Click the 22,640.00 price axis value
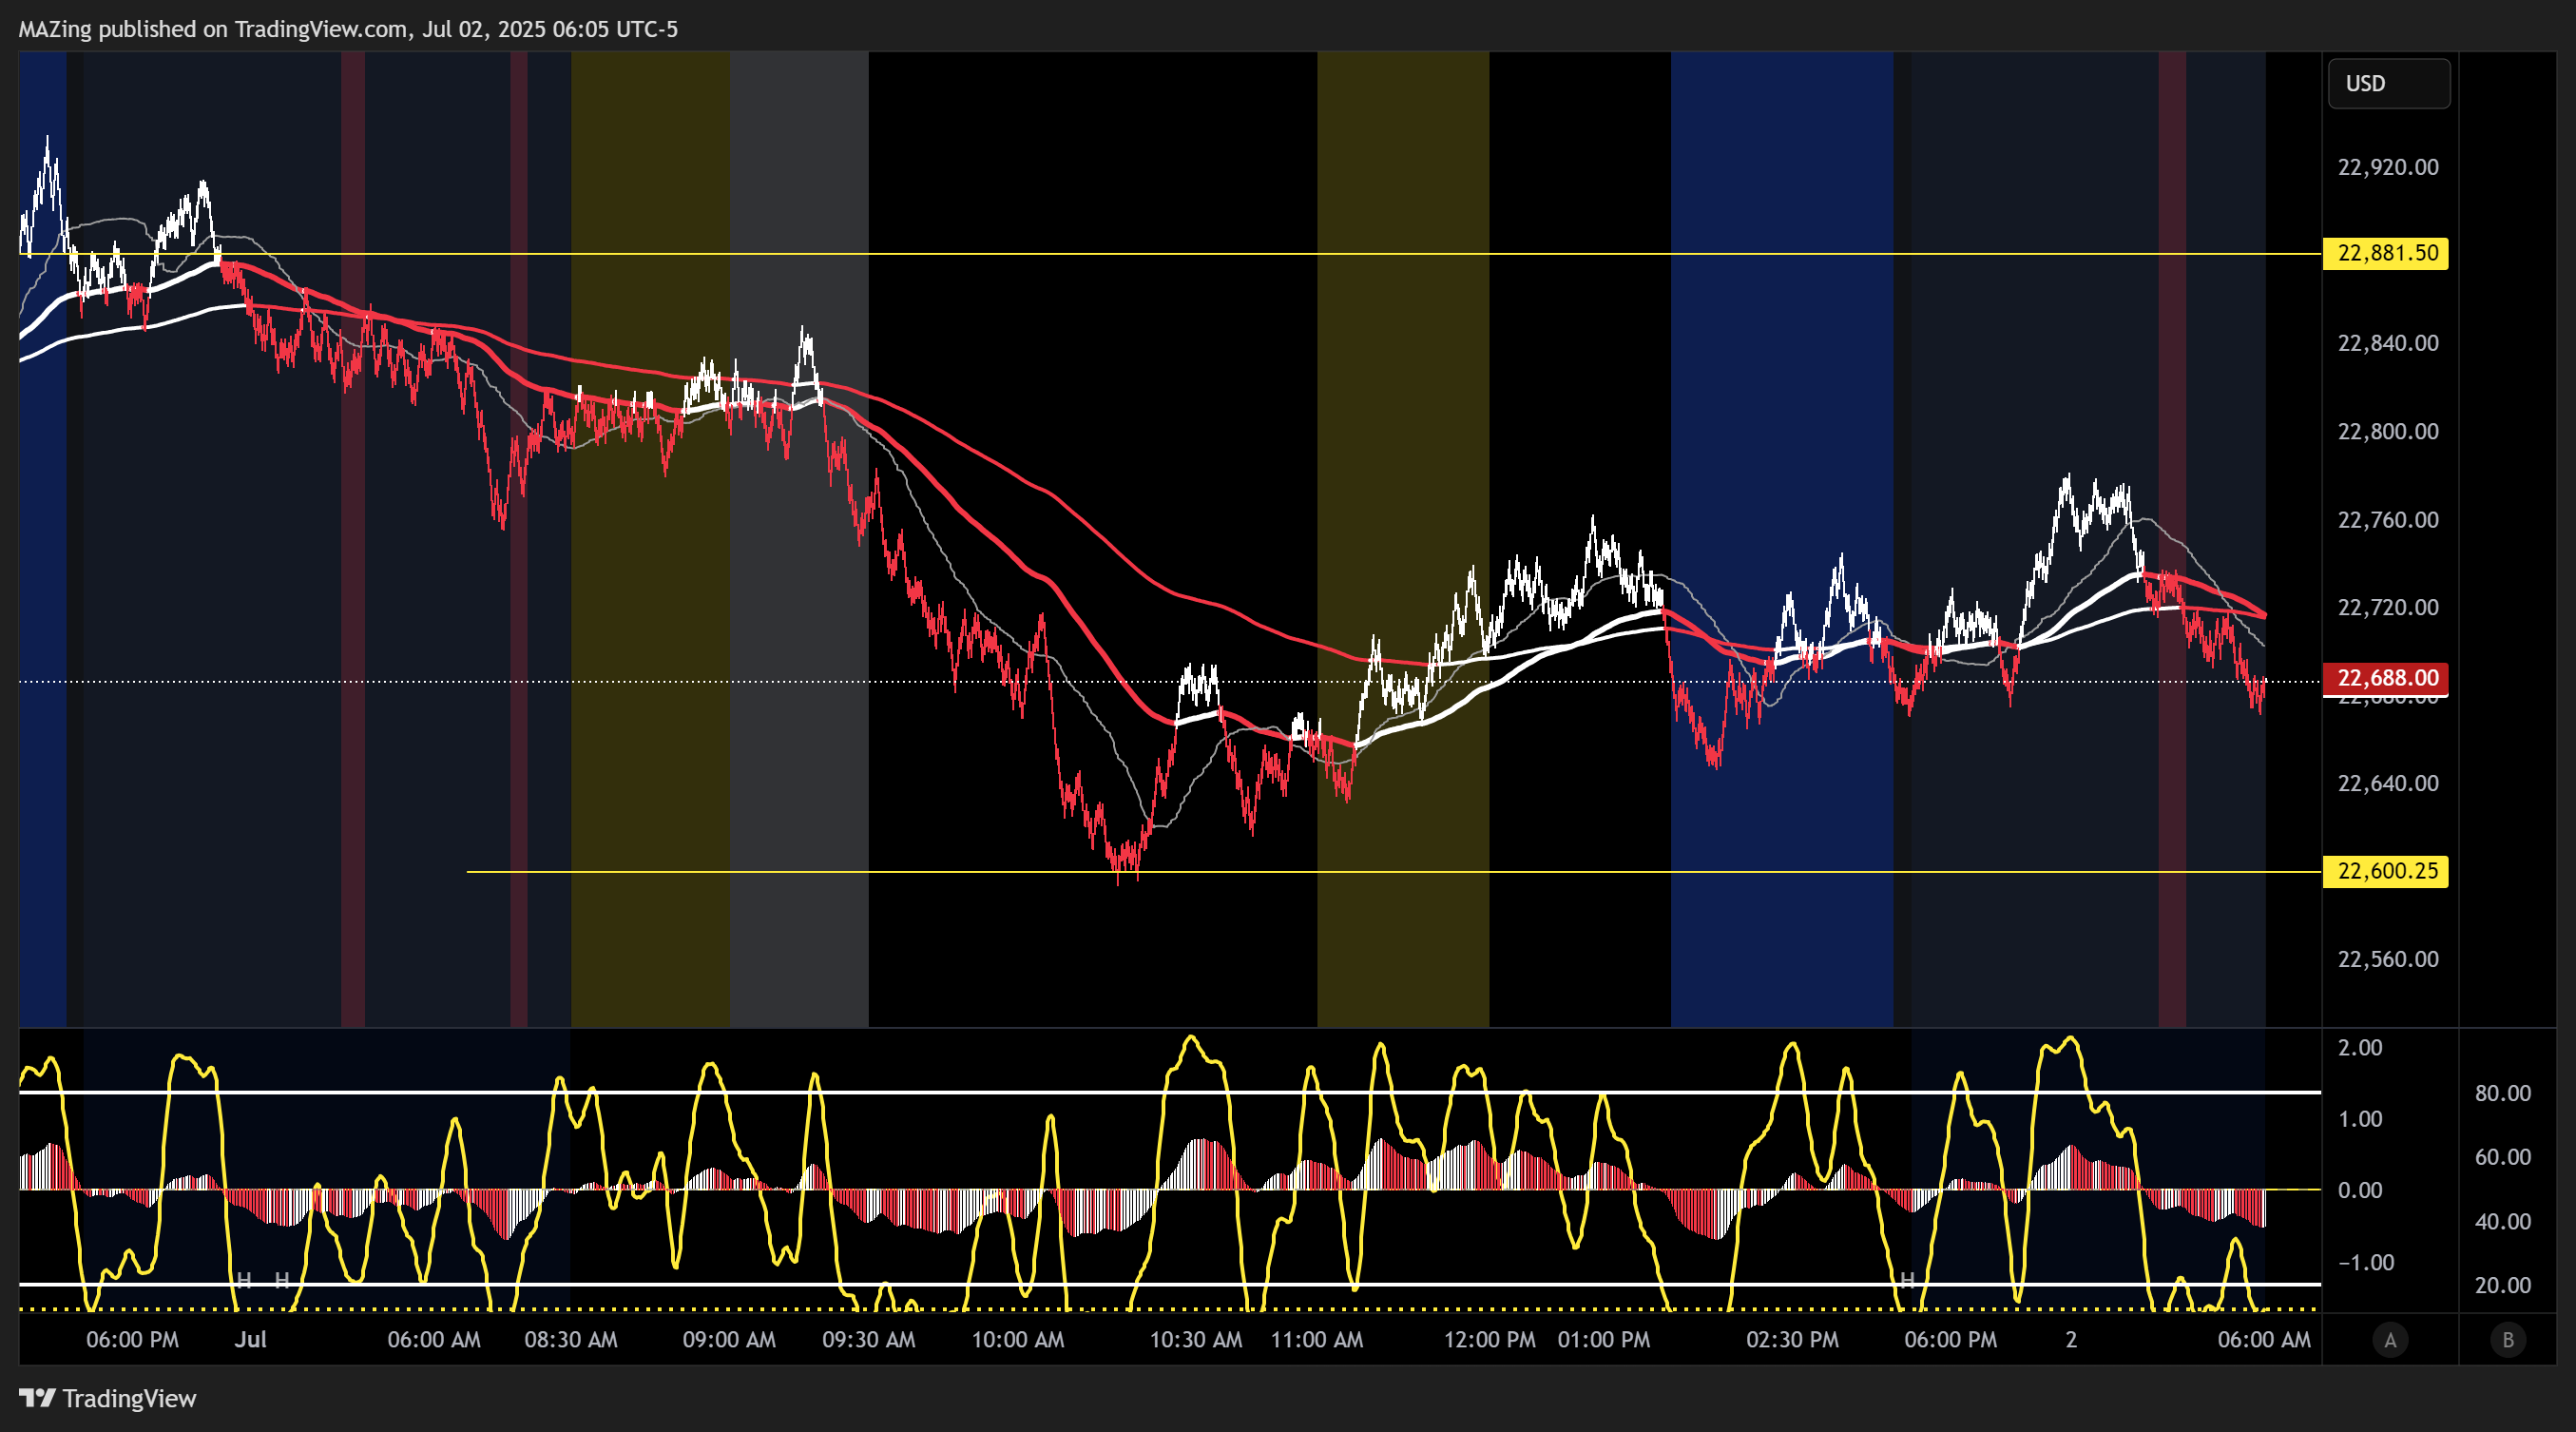 (2387, 783)
